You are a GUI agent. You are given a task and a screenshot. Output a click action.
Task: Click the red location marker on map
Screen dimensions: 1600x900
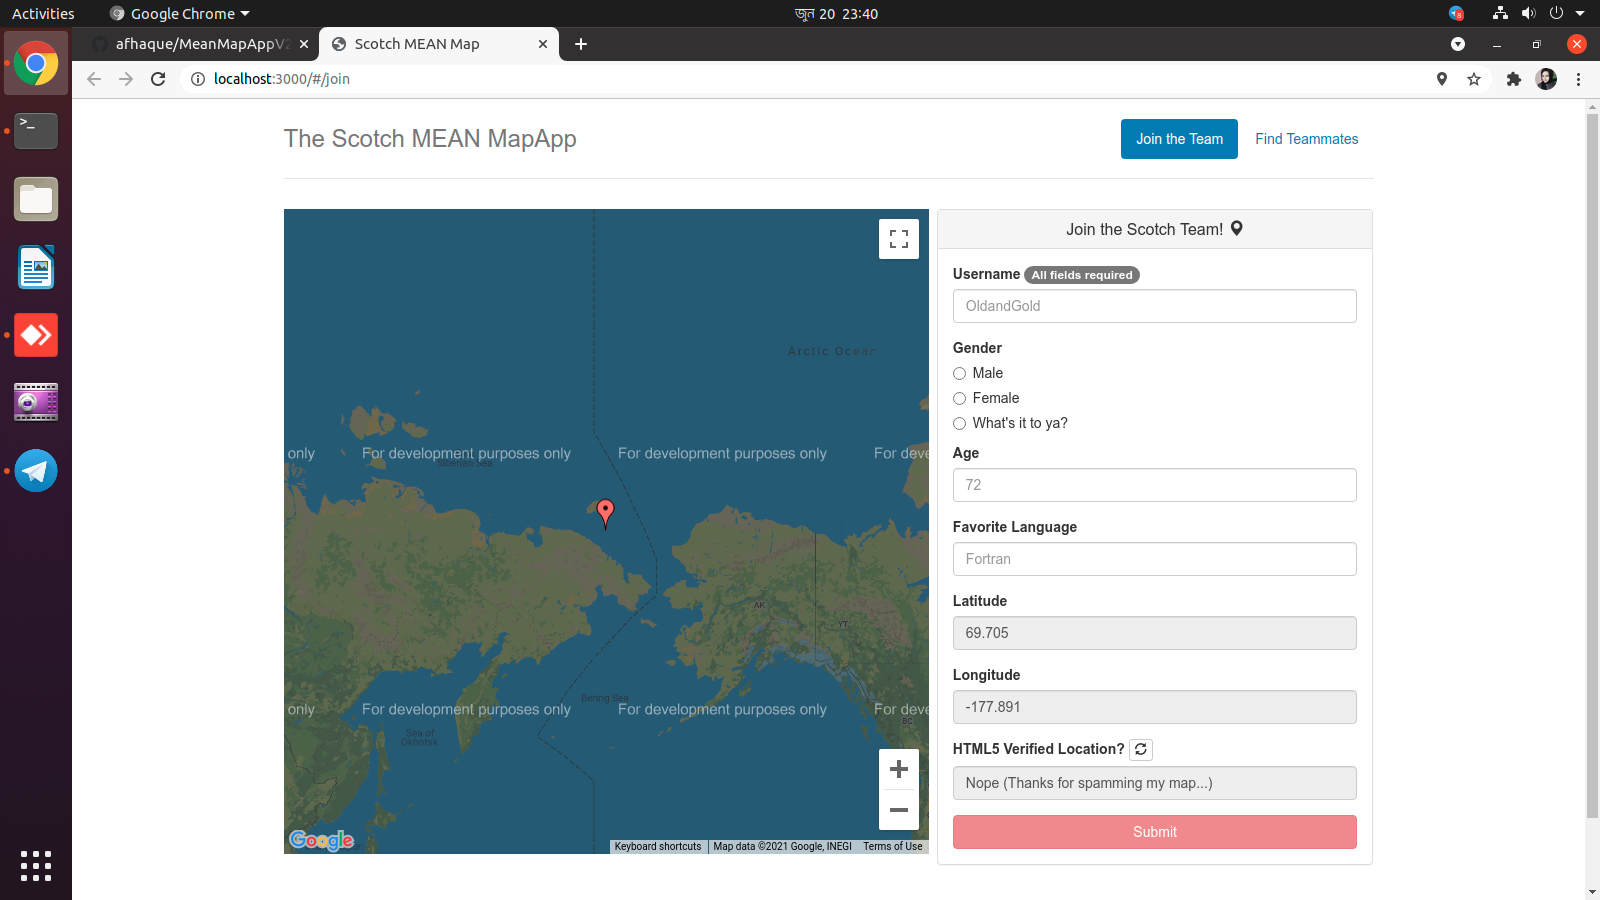(x=605, y=514)
